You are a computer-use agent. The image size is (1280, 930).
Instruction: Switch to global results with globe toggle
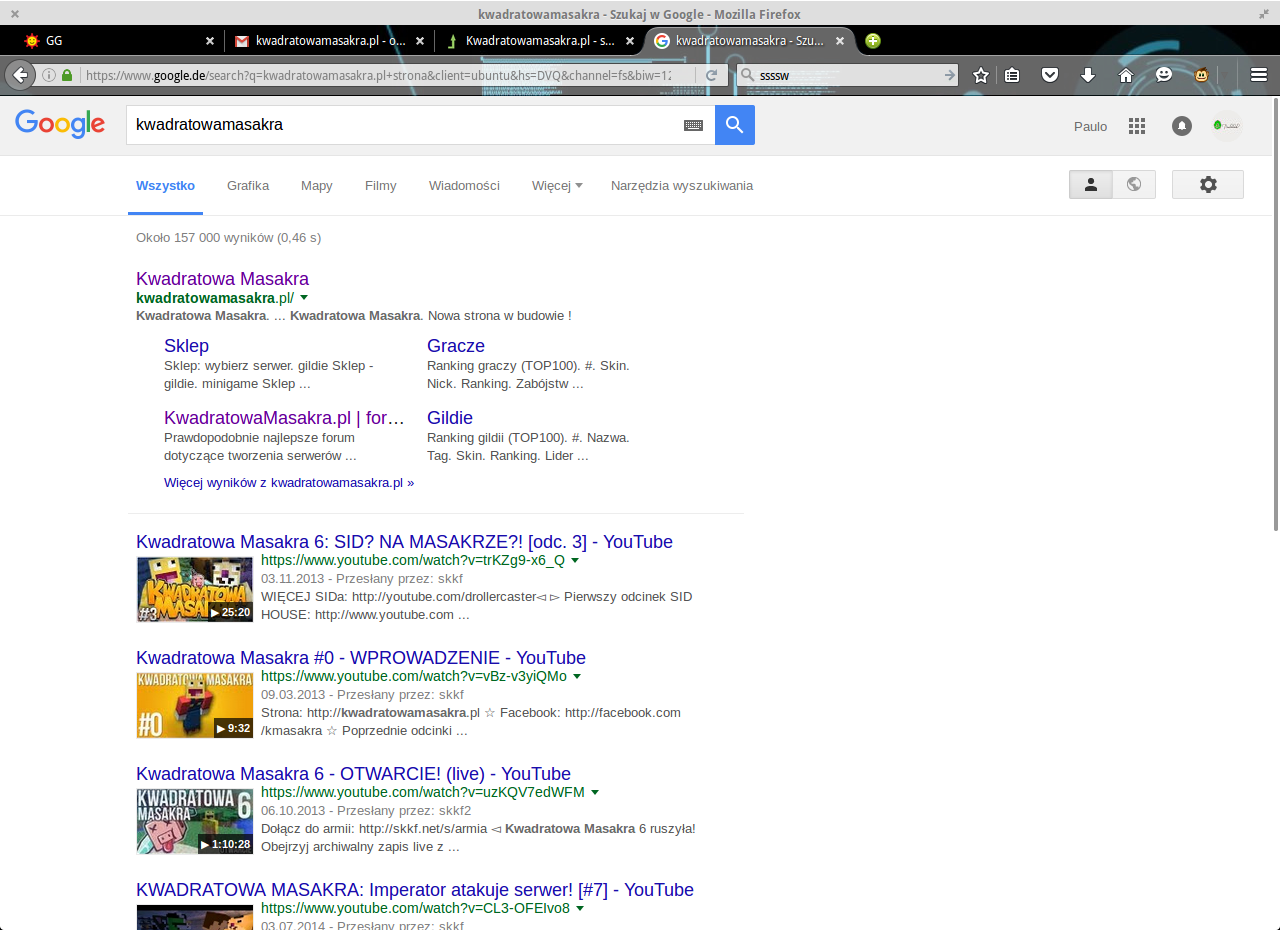(1134, 184)
